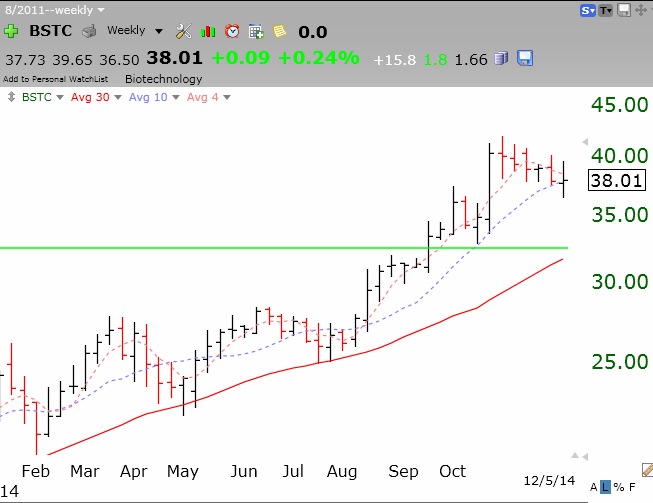Open the yellow sticky note icon
This screenshot has width=653, height=503.
point(280,31)
